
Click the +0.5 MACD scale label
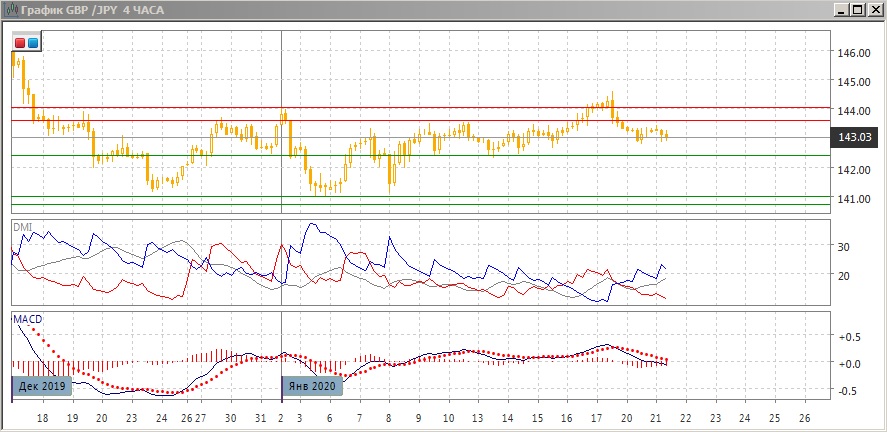(850, 337)
